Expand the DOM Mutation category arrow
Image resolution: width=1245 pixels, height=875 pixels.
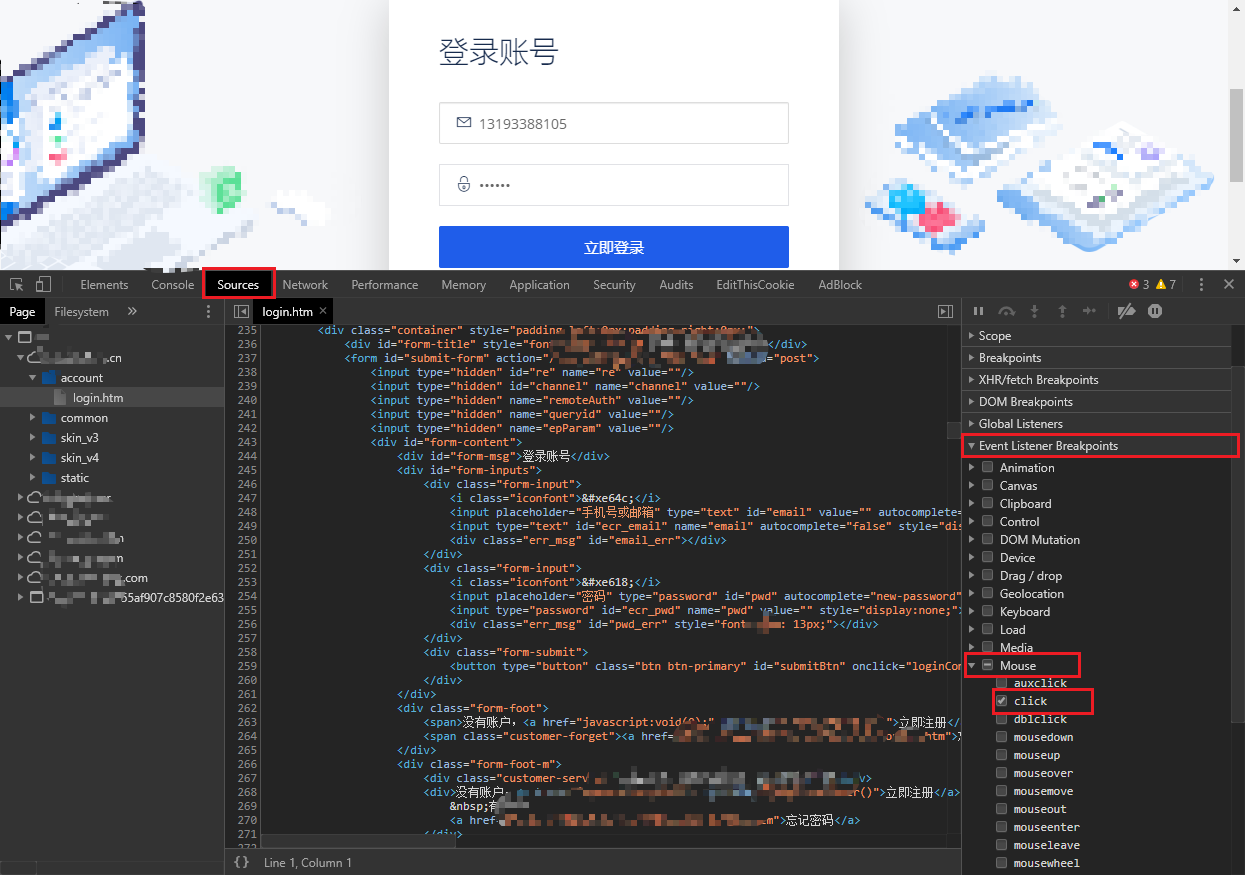click(972, 539)
